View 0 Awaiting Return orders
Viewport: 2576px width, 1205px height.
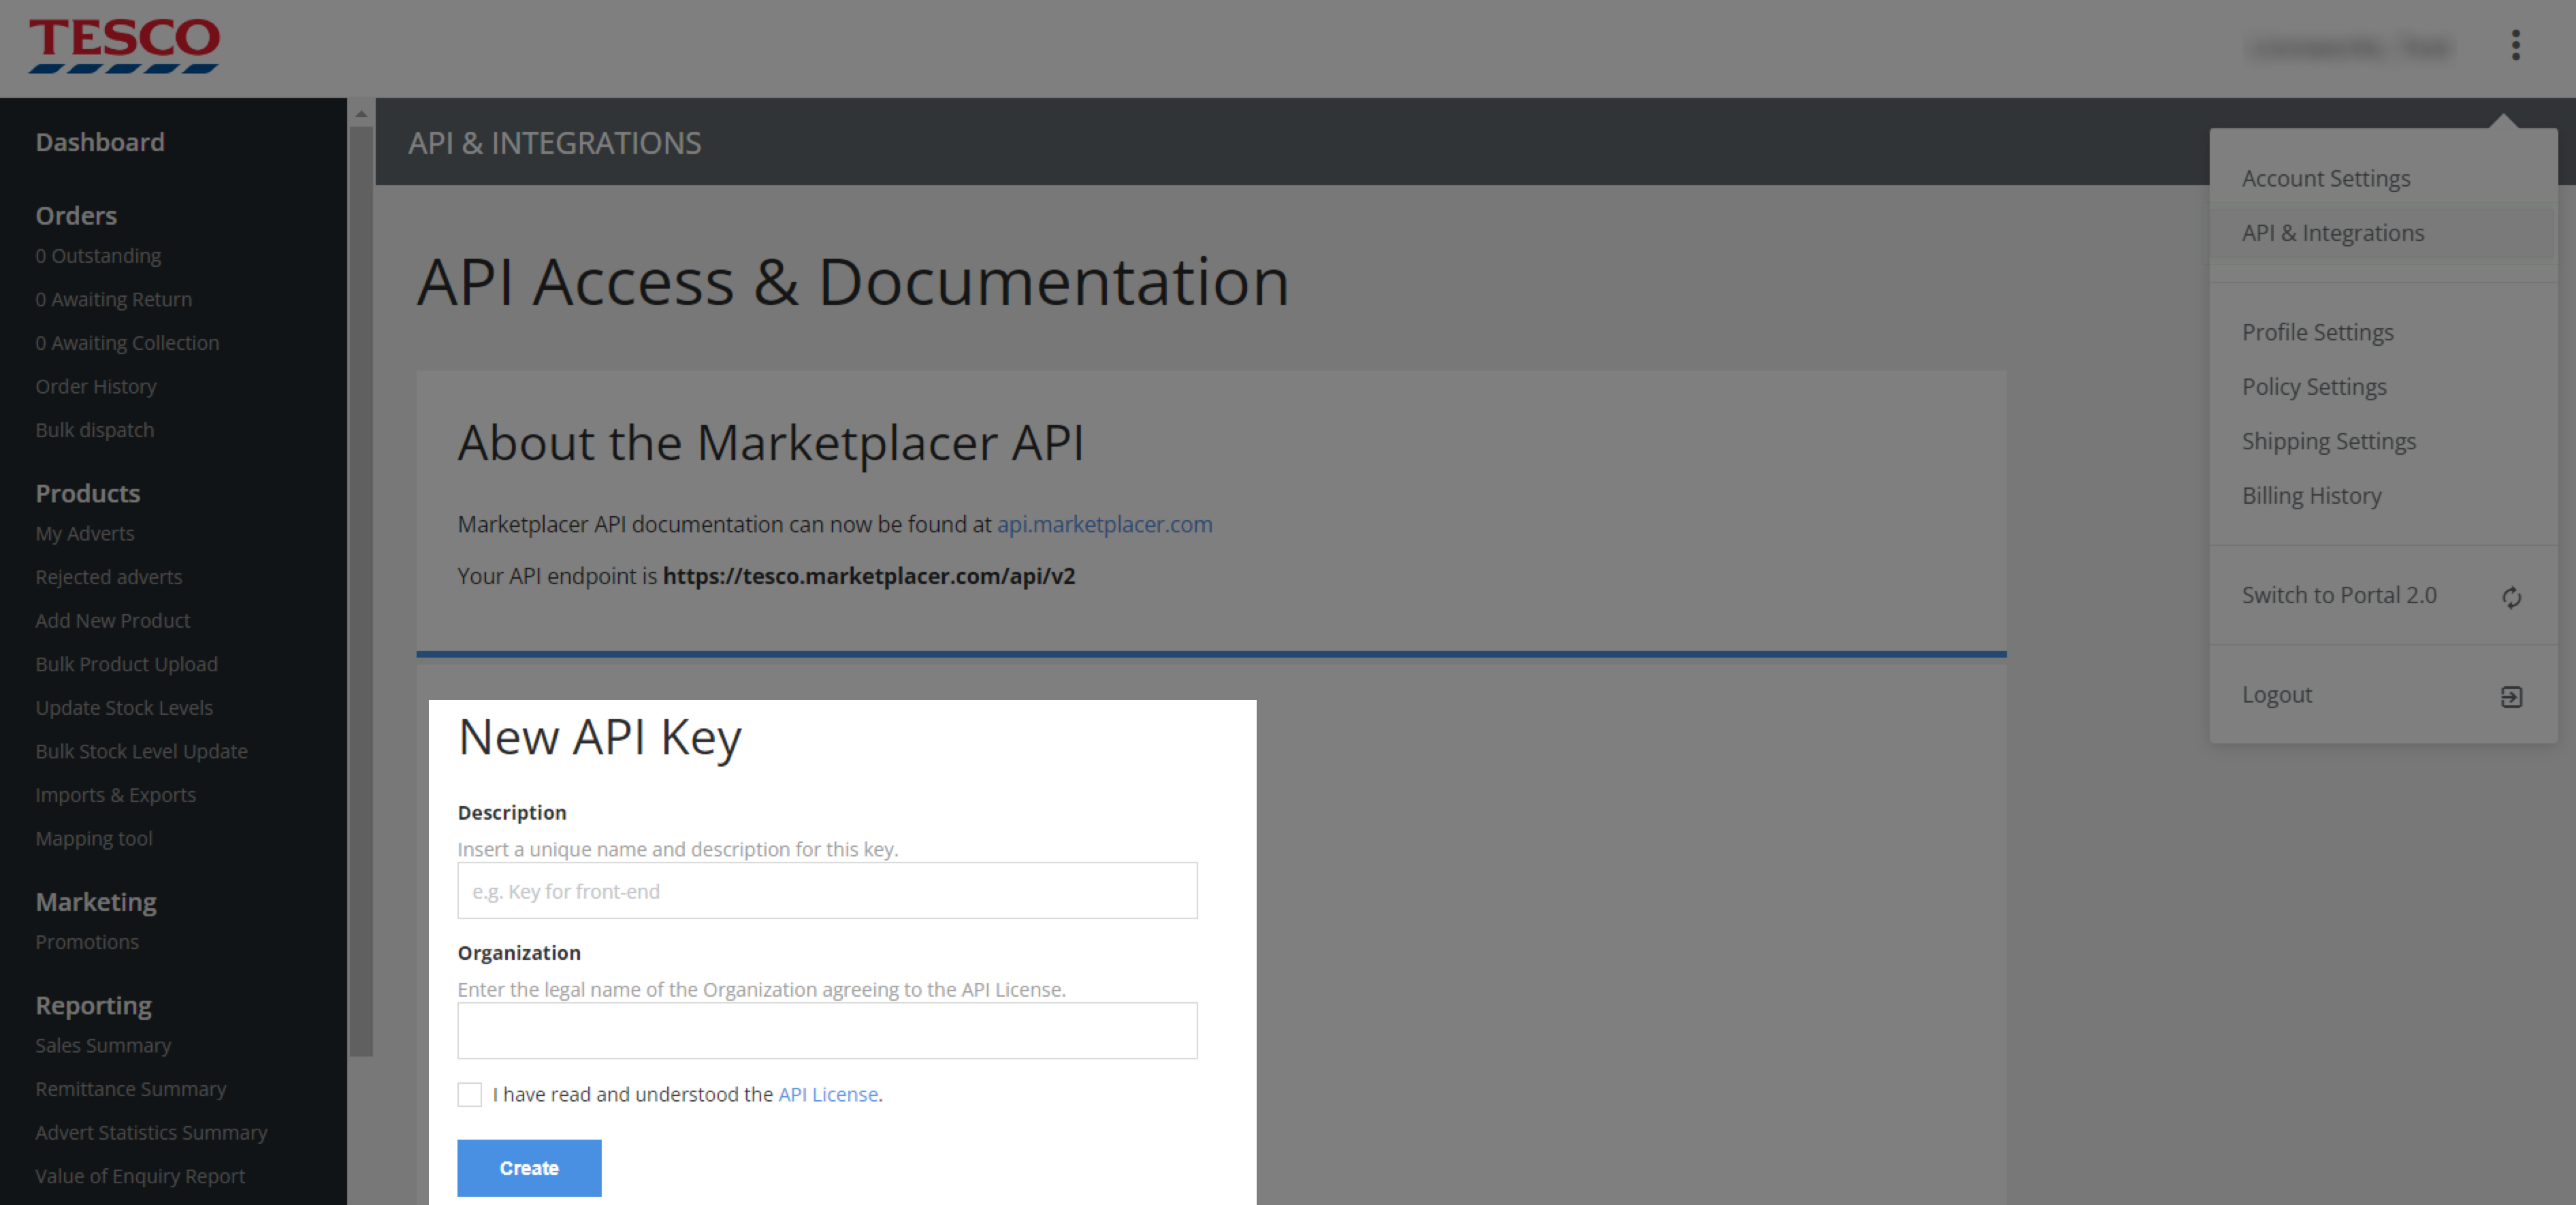(x=114, y=299)
